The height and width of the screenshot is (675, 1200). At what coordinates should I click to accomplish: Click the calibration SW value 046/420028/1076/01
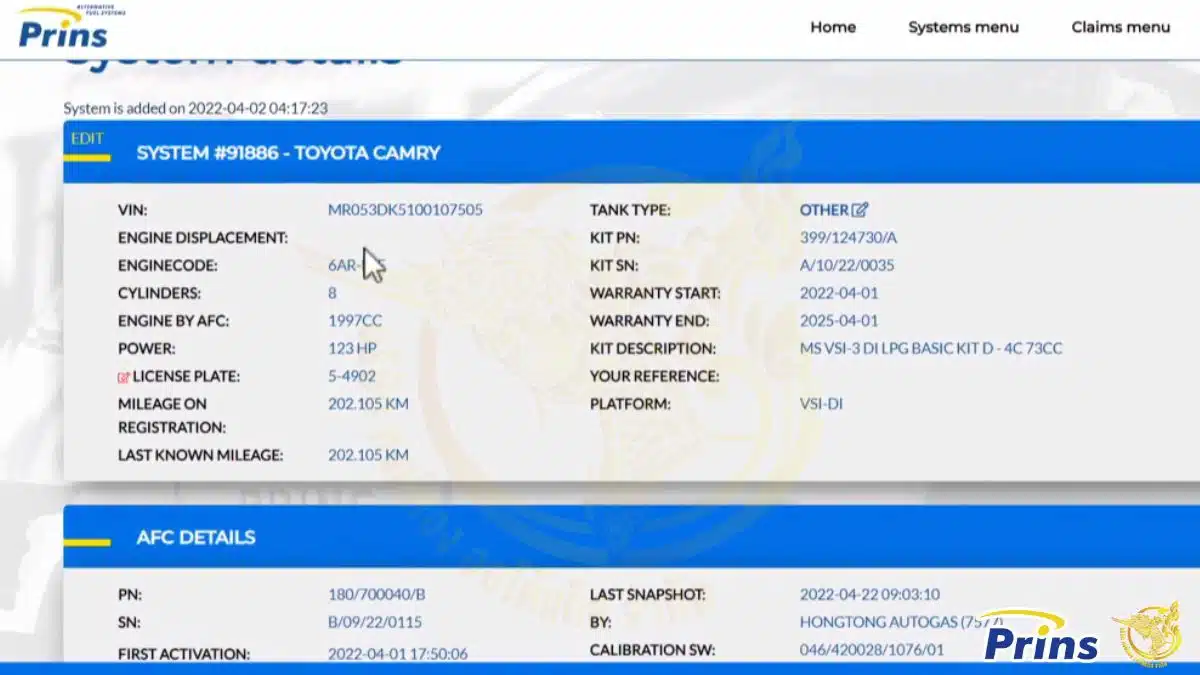coord(872,650)
